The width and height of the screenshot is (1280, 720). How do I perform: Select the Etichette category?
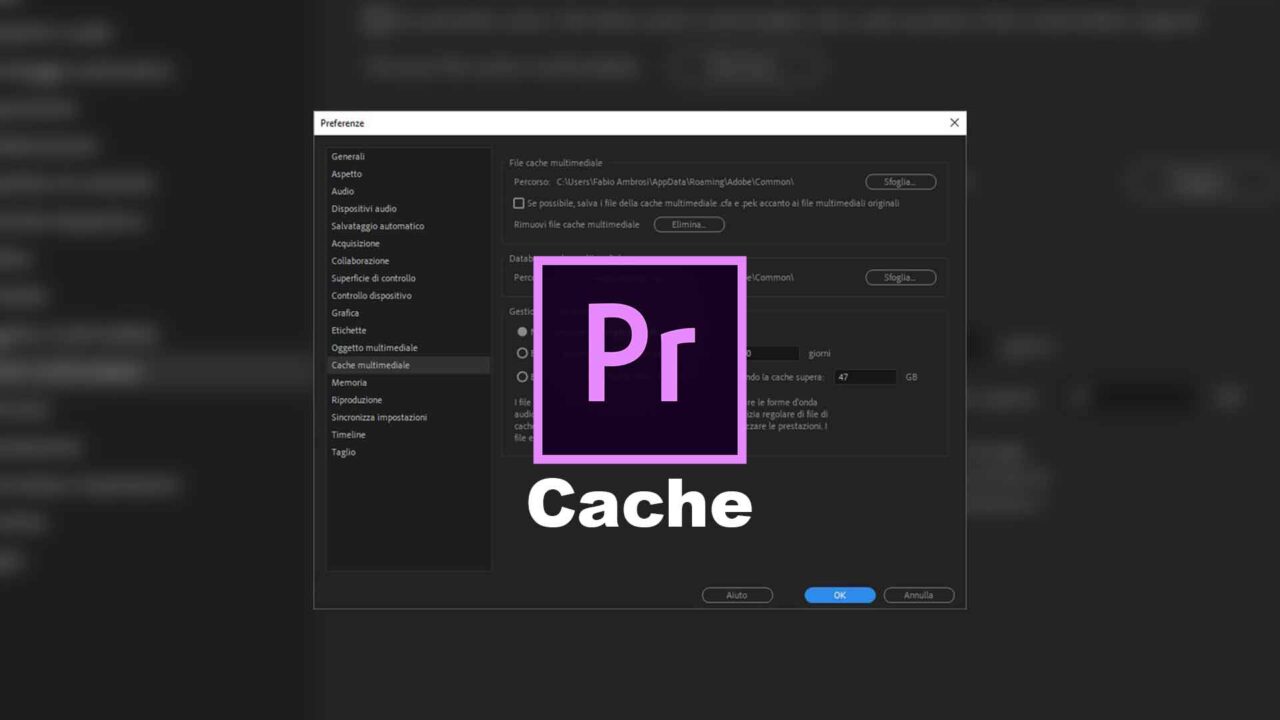[x=348, y=330]
